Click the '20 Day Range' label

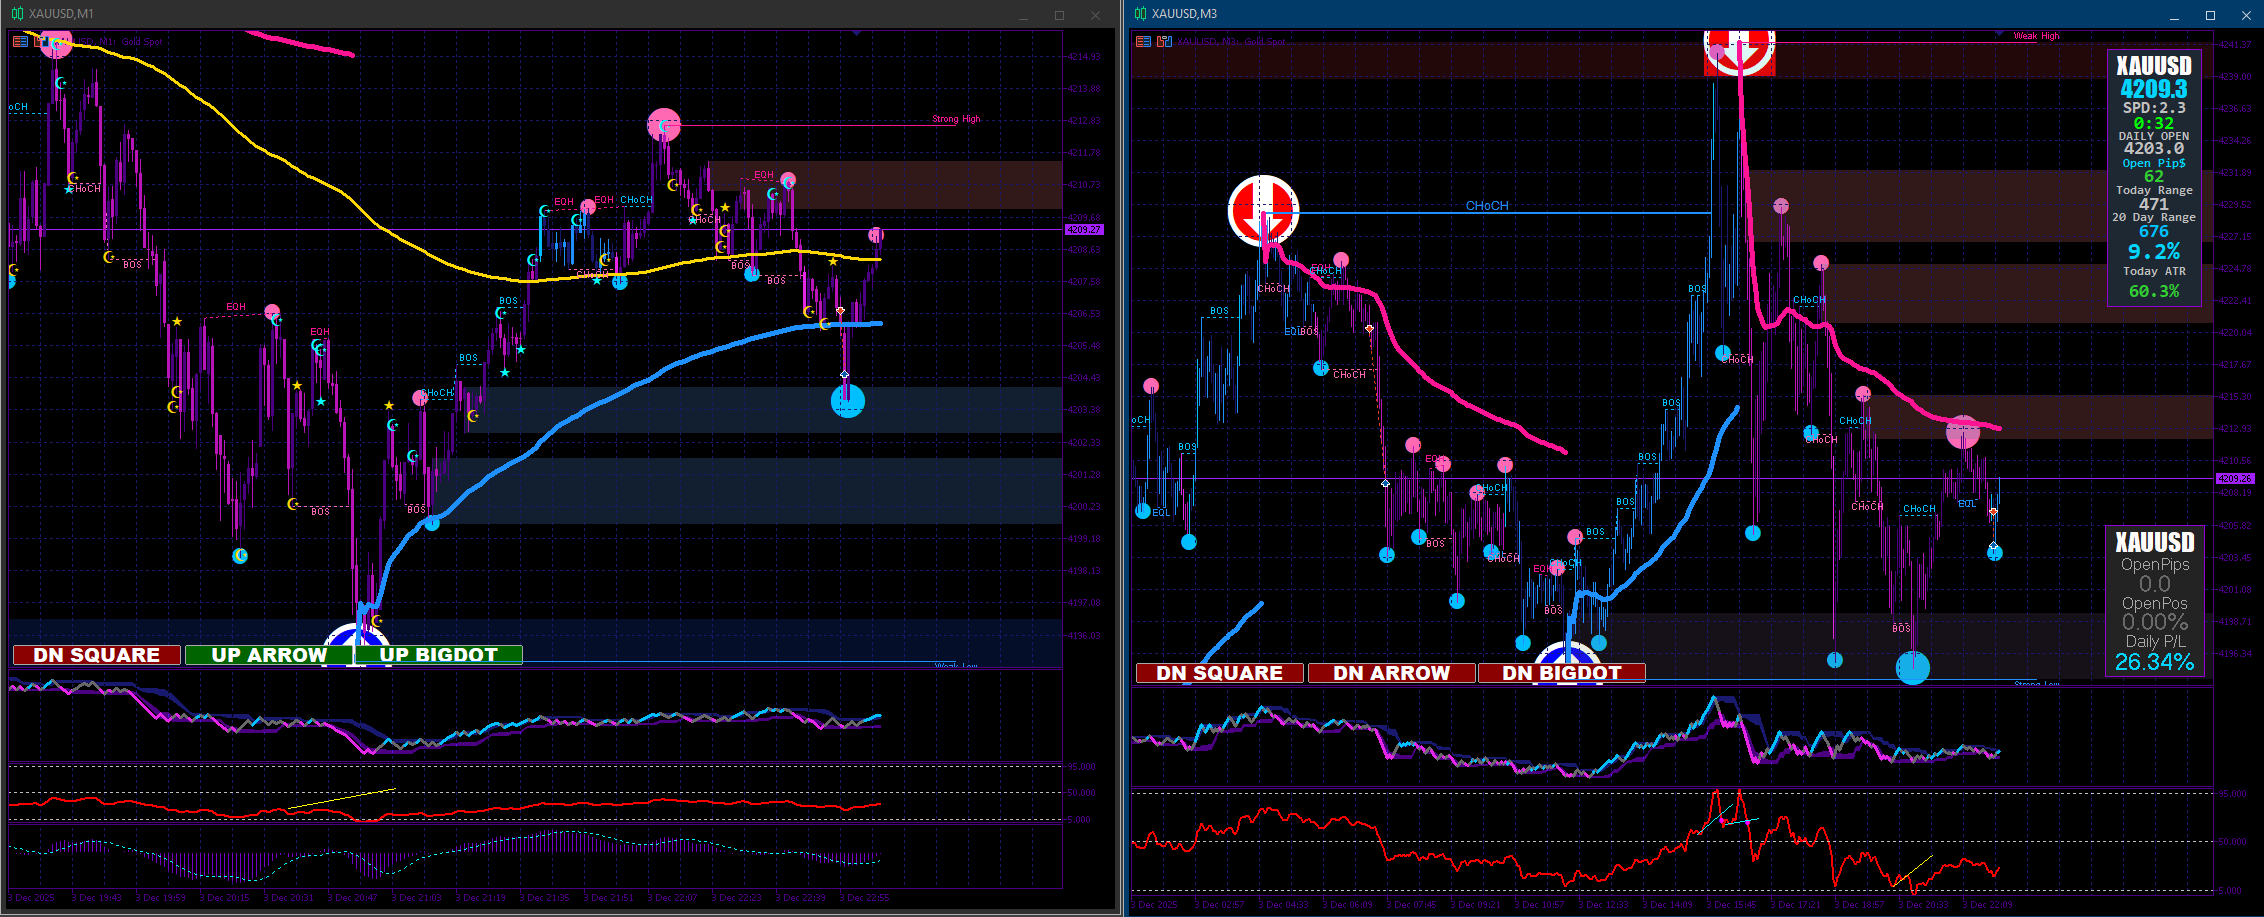(x=2154, y=217)
